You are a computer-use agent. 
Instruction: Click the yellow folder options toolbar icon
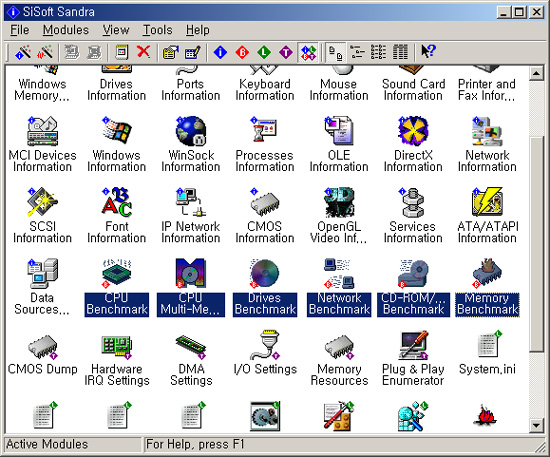pyautogui.click(x=170, y=52)
